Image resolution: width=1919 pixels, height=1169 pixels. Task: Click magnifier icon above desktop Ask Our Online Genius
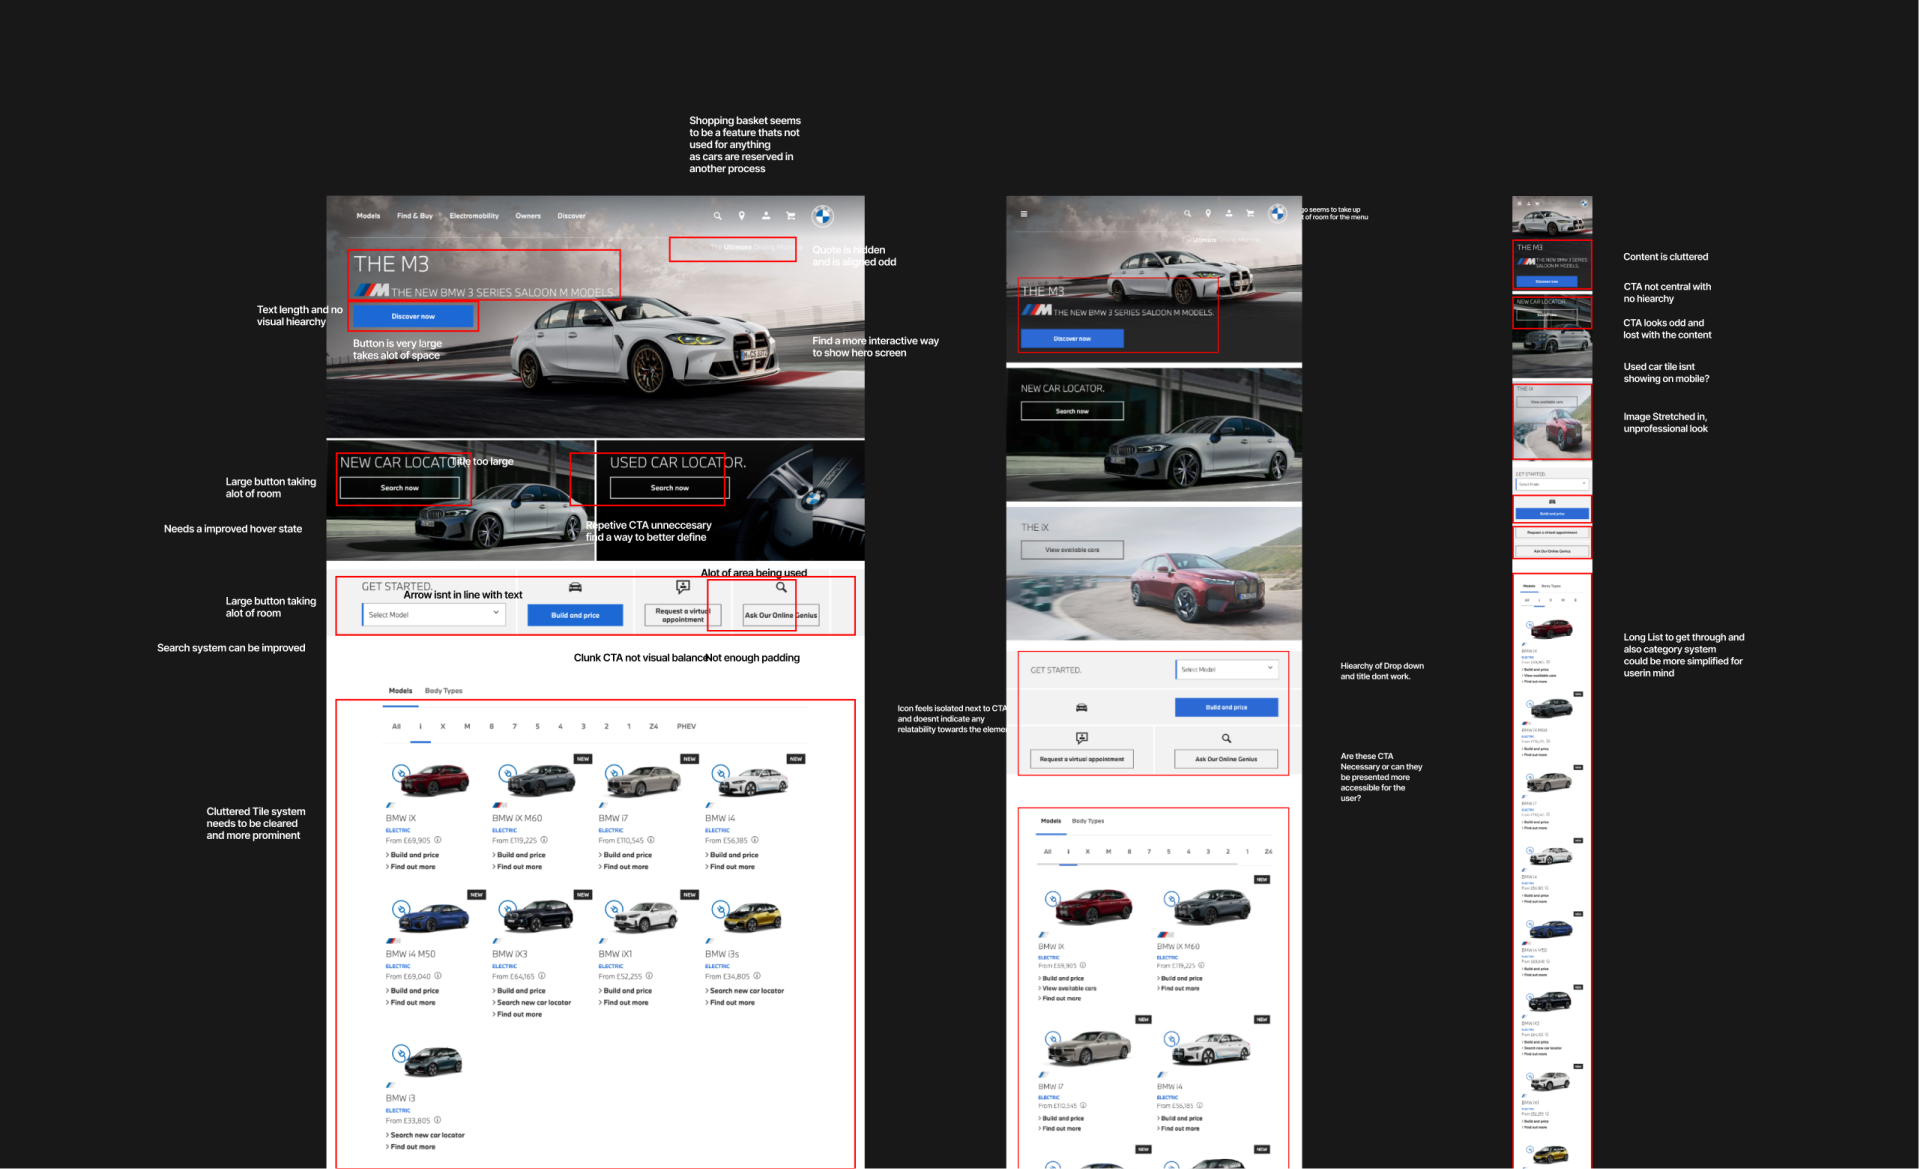tap(781, 588)
